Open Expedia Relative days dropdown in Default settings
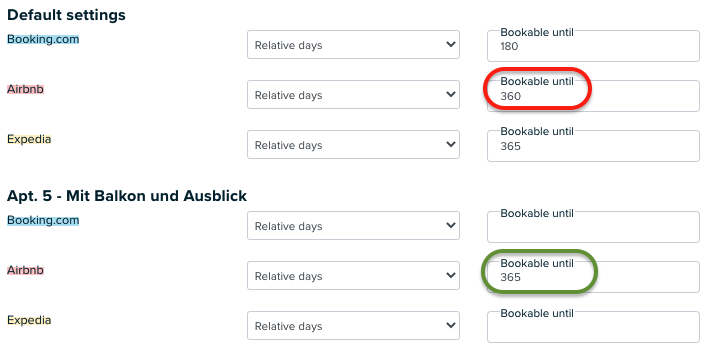Image resolution: width=708 pixels, height=360 pixels. (353, 145)
